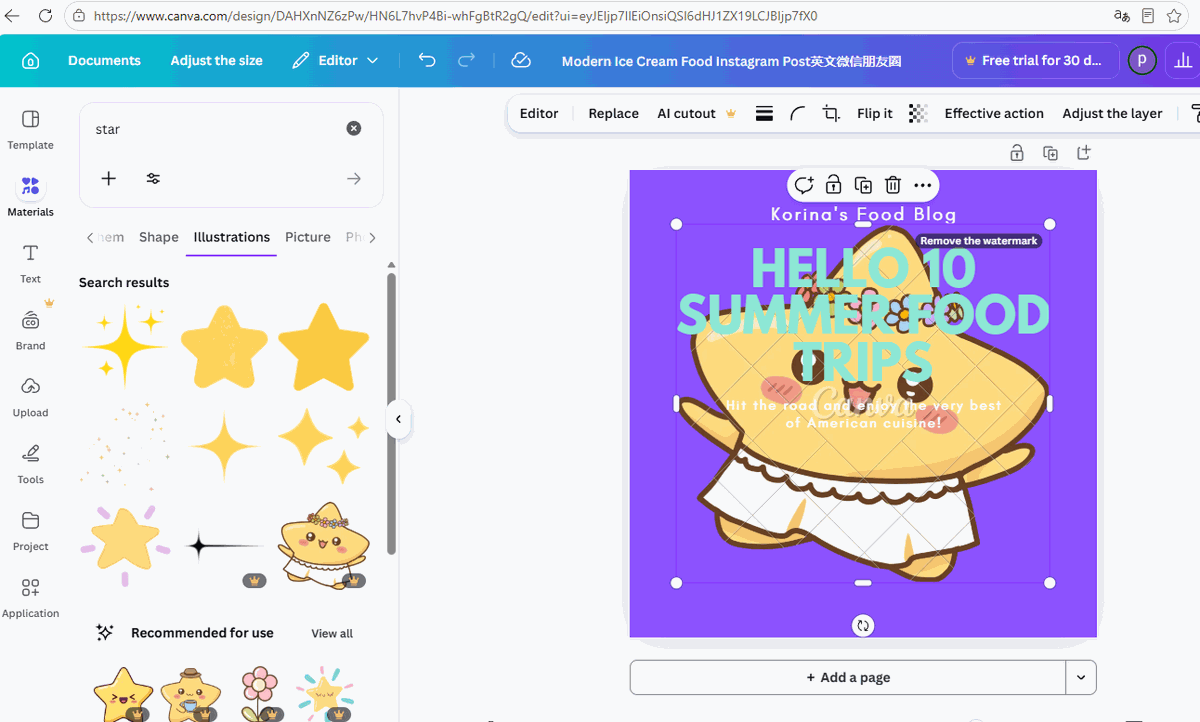1200x722 pixels.
Task: Open Adjust the layer in toolbar
Action: [1112, 113]
